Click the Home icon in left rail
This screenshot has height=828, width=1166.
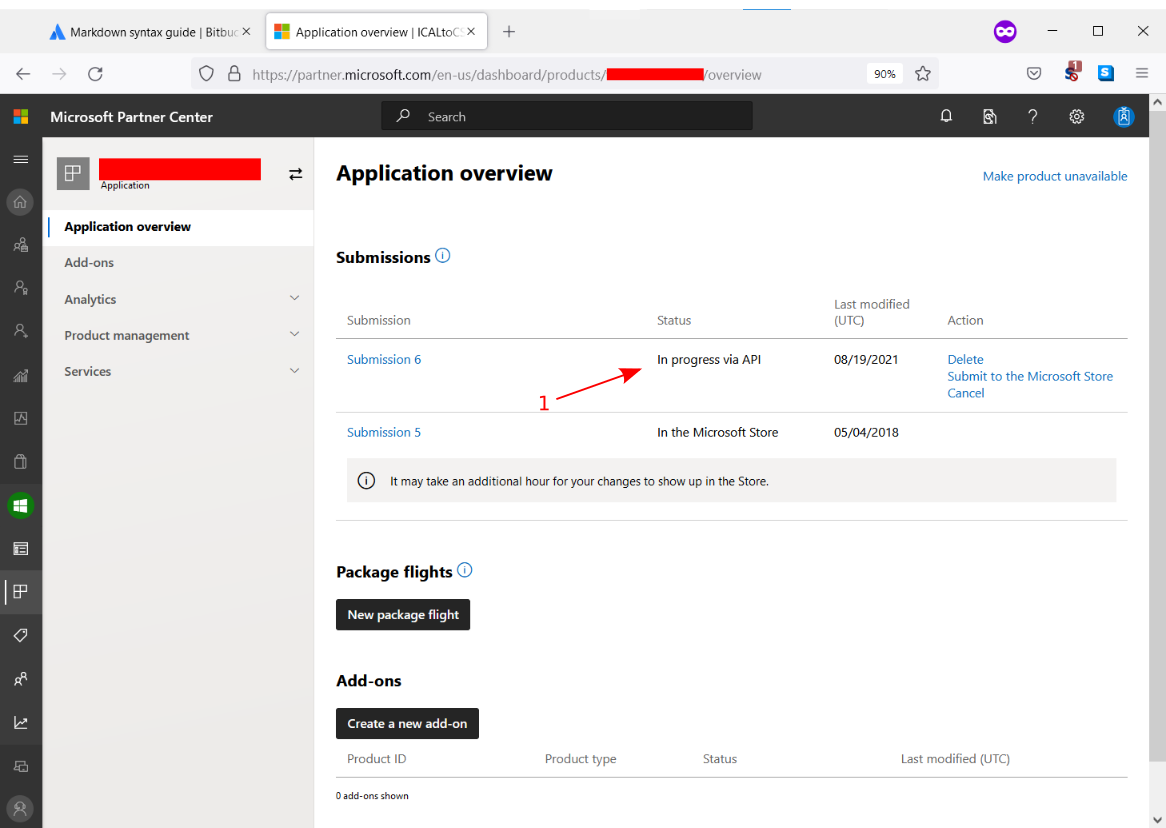[x=20, y=203]
